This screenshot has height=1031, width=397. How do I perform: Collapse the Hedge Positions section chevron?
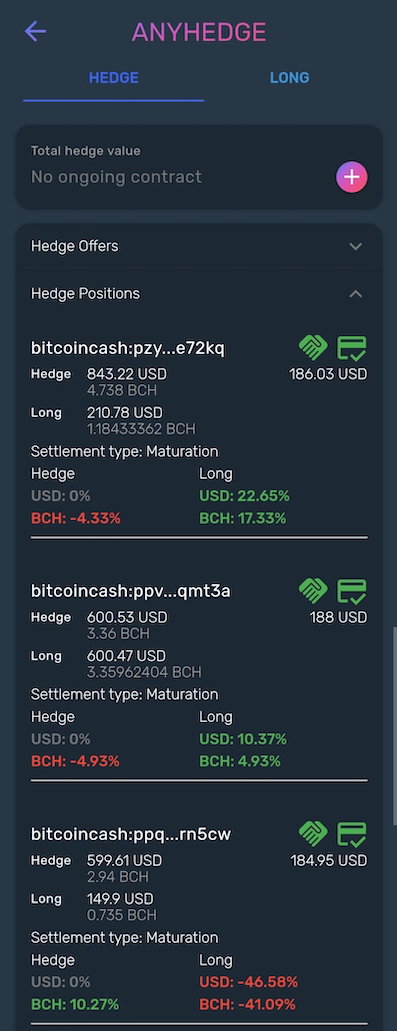pyautogui.click(x=356, y=294)
